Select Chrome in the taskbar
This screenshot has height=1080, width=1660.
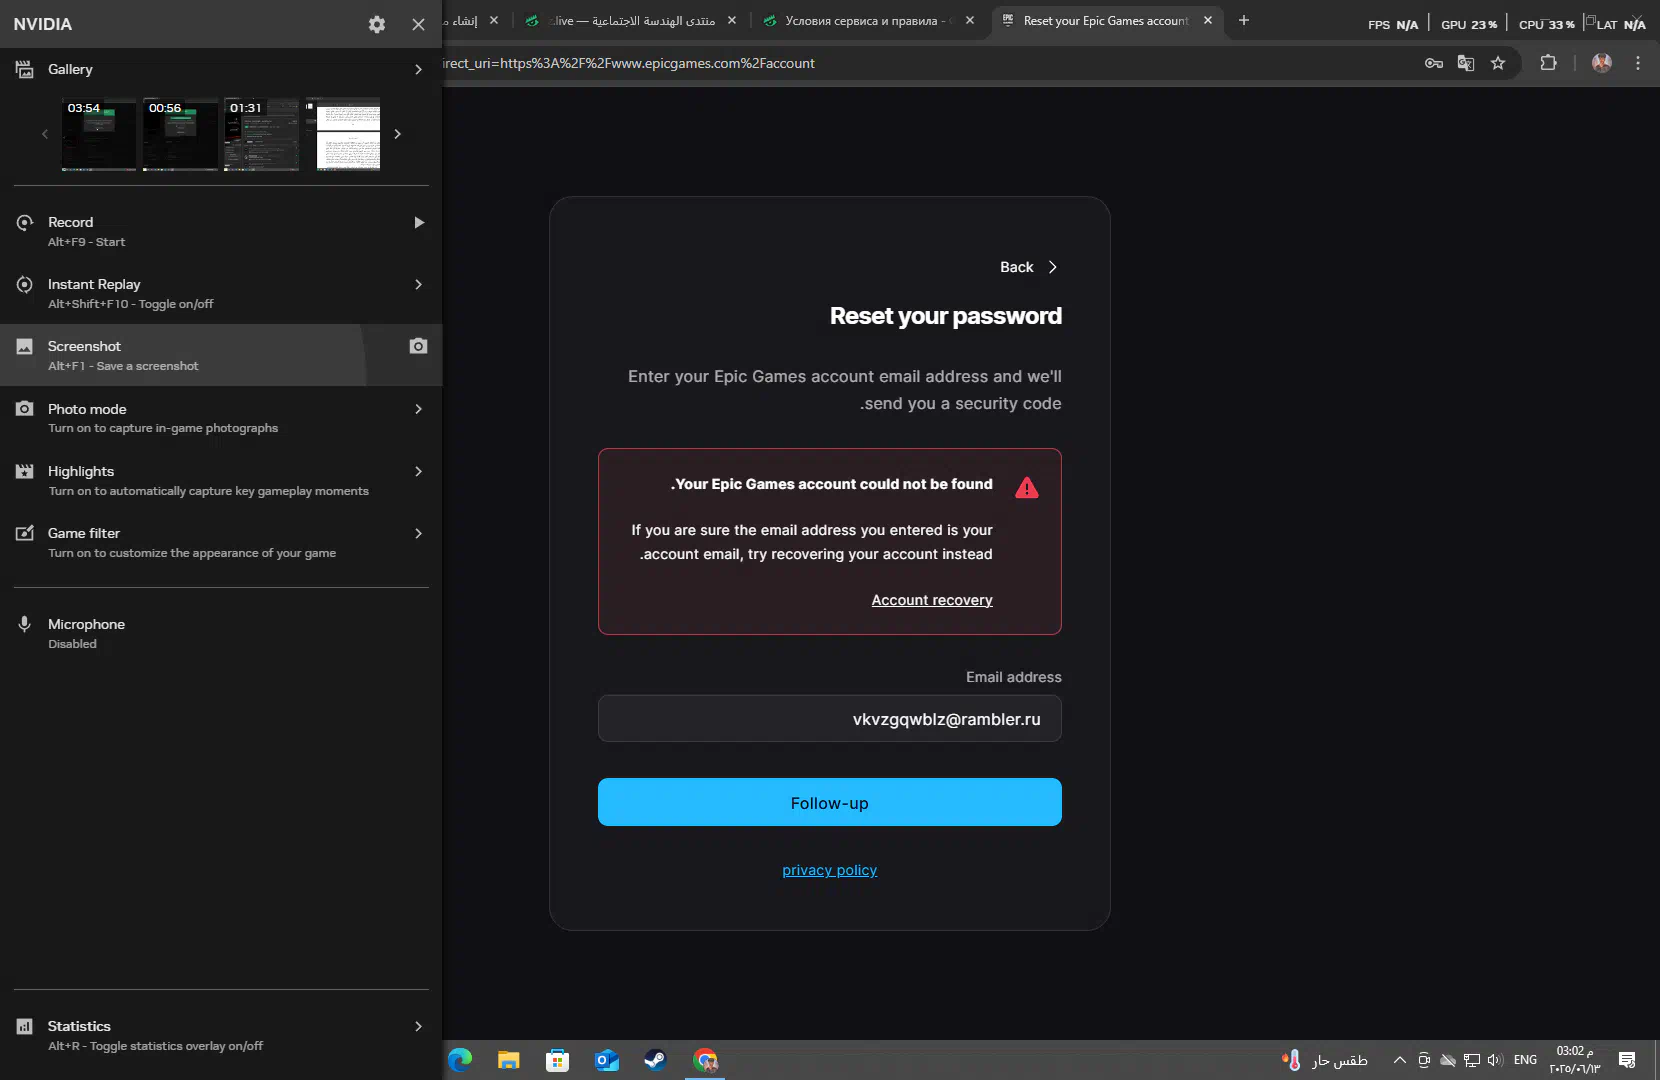click(x=706, y=1060)
